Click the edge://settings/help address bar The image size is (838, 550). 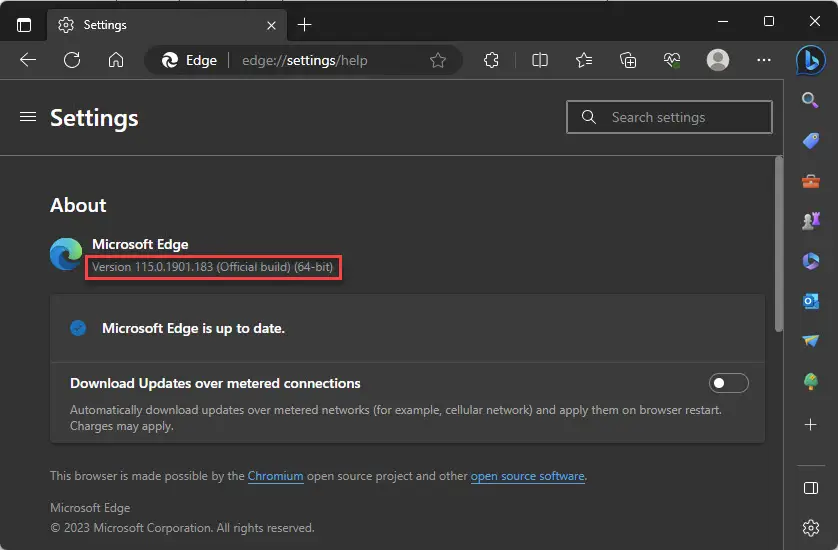click(x=305, y=60)
